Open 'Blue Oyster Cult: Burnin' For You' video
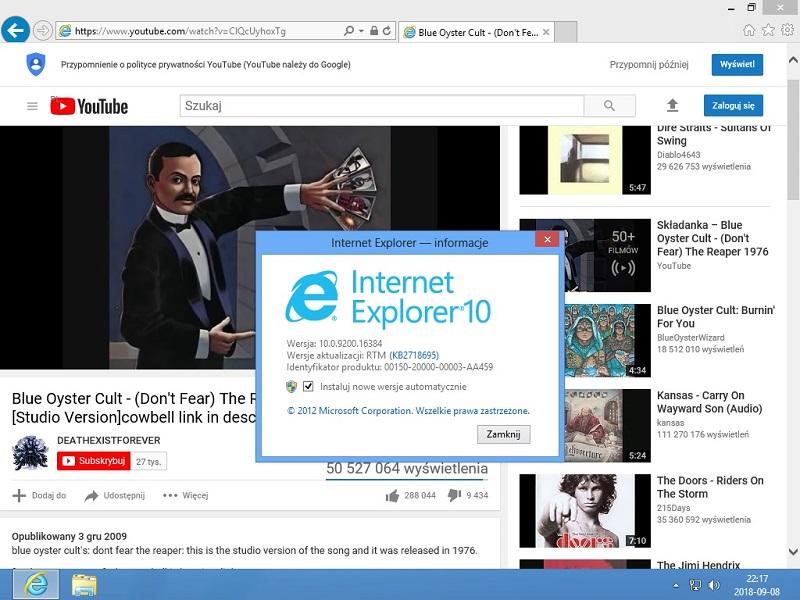 (716, 317)
